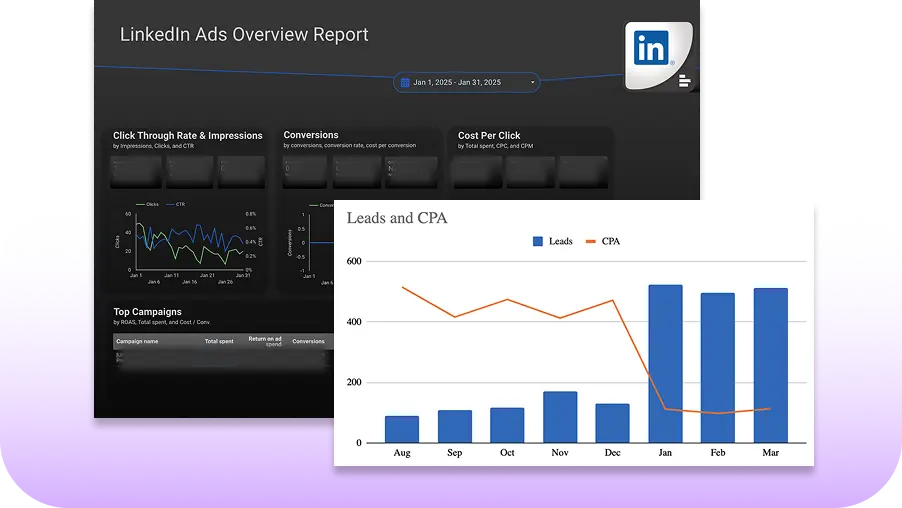Image resolution: width=902 pixels, height=508 pixels.
Task: Click the Feb bar in Leads chart
Action: (718, 368)
